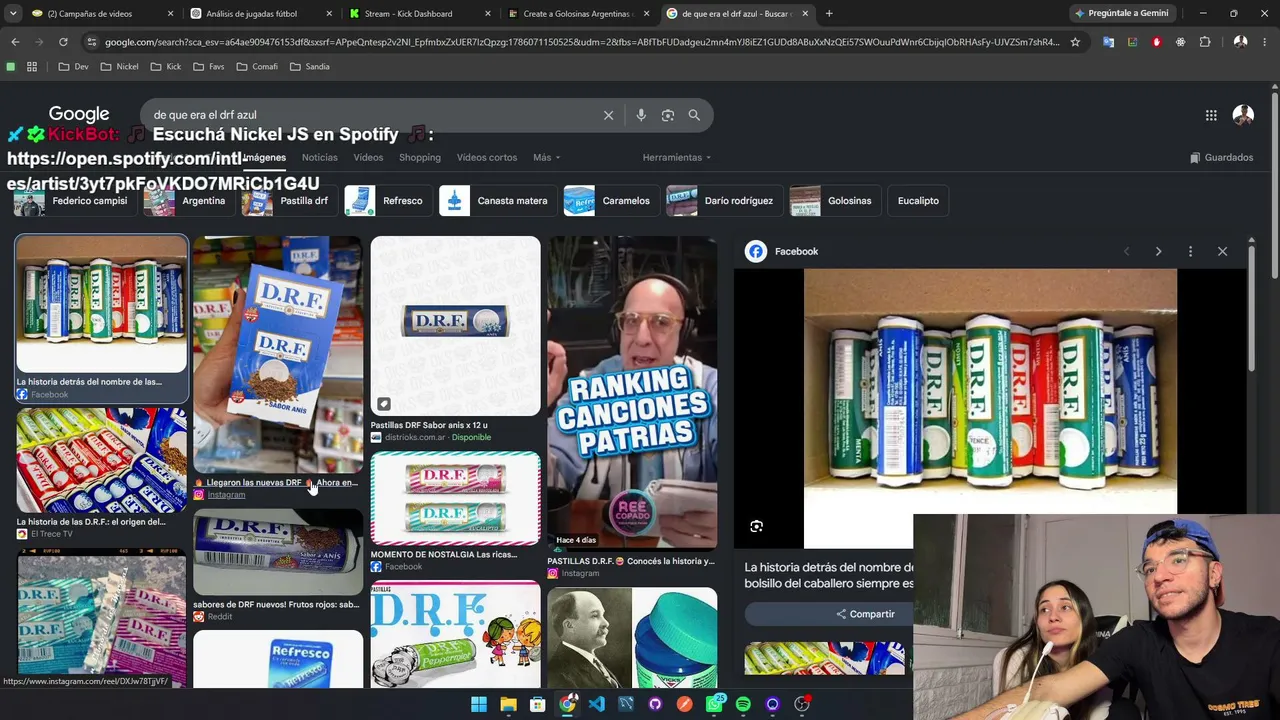Open Visual Studio Code from the taskbar
Viewport: 1280px width, 720px height.
pyautogui.click(x=597, y=704)
